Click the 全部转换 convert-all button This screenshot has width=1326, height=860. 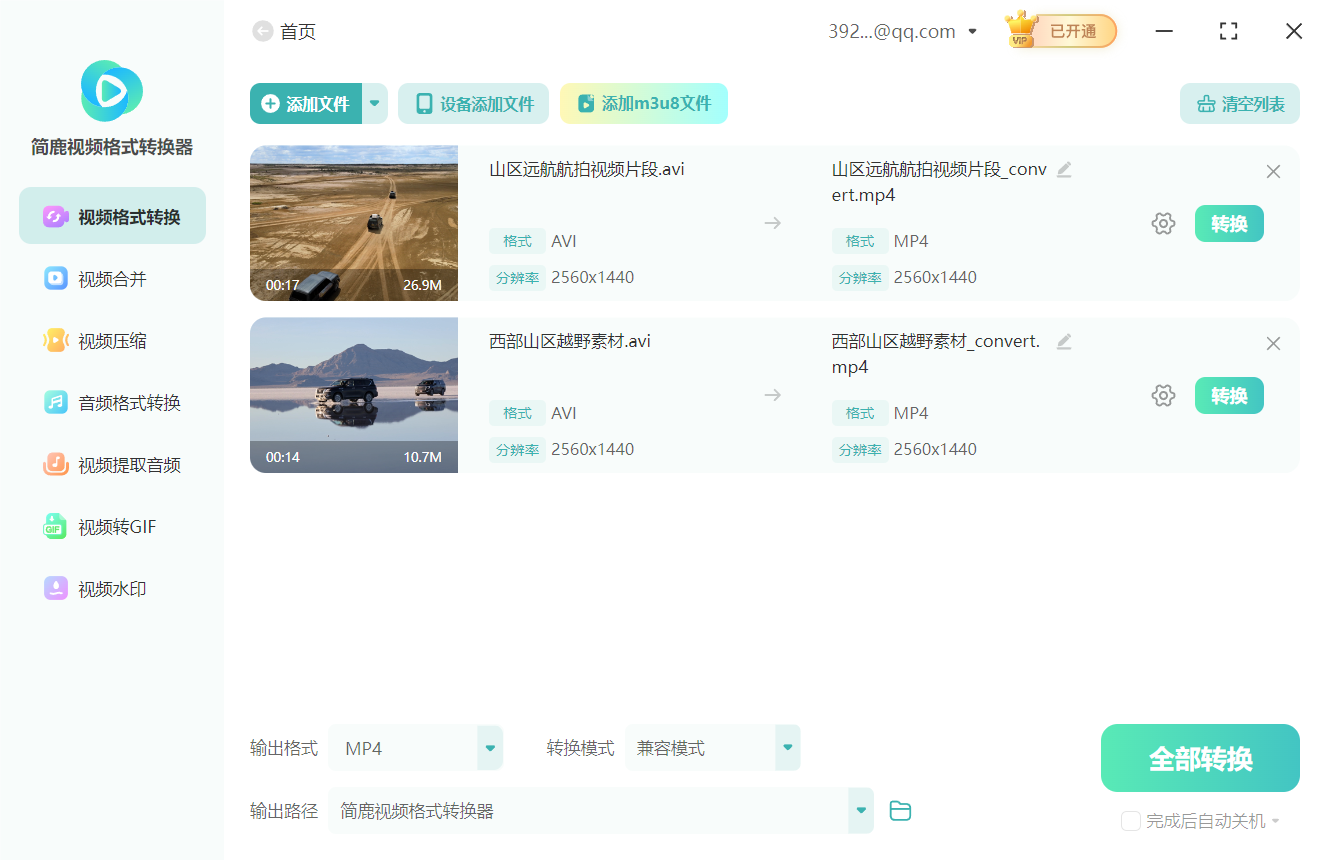point(1199,757)
